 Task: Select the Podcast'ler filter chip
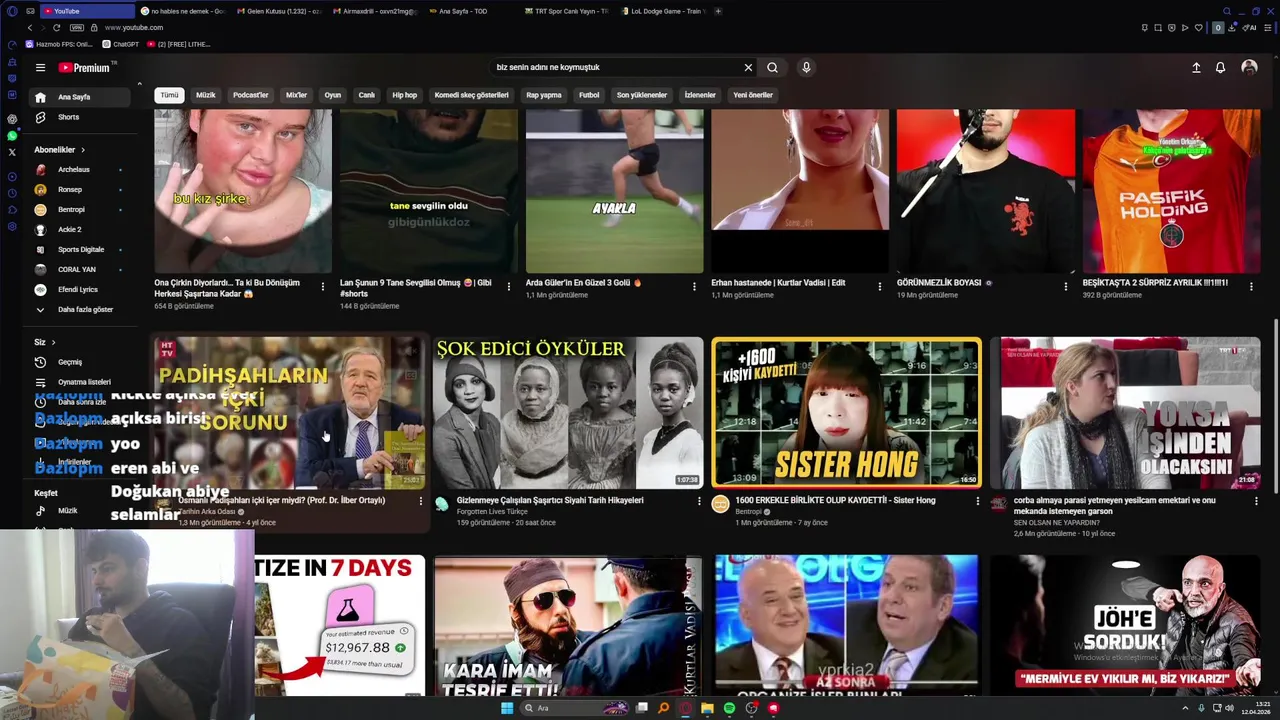coord(251,95)
